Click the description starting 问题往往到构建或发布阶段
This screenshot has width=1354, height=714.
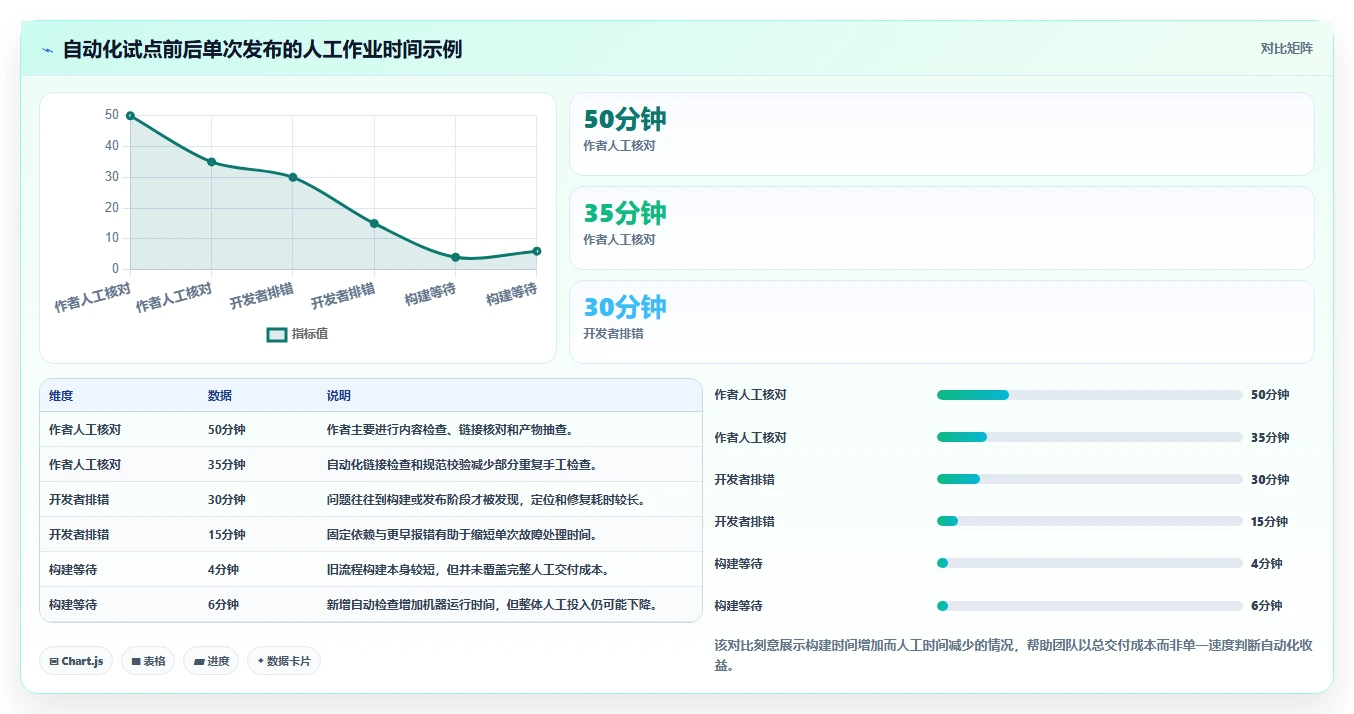(x=486, y=500)
